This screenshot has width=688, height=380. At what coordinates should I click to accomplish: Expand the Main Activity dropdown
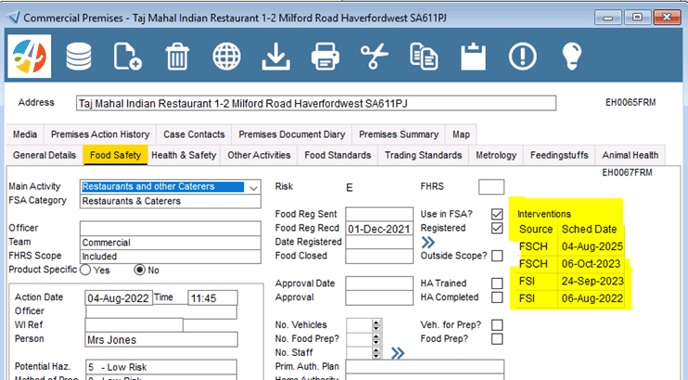click(253, 187)
